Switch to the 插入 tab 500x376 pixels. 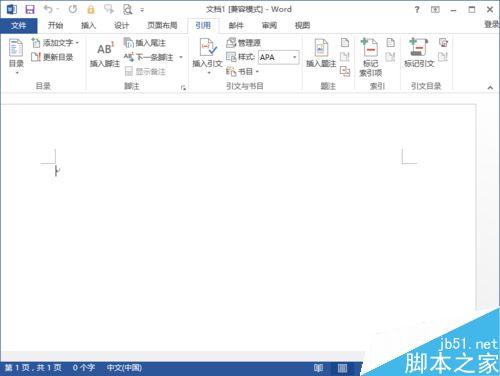88,25
